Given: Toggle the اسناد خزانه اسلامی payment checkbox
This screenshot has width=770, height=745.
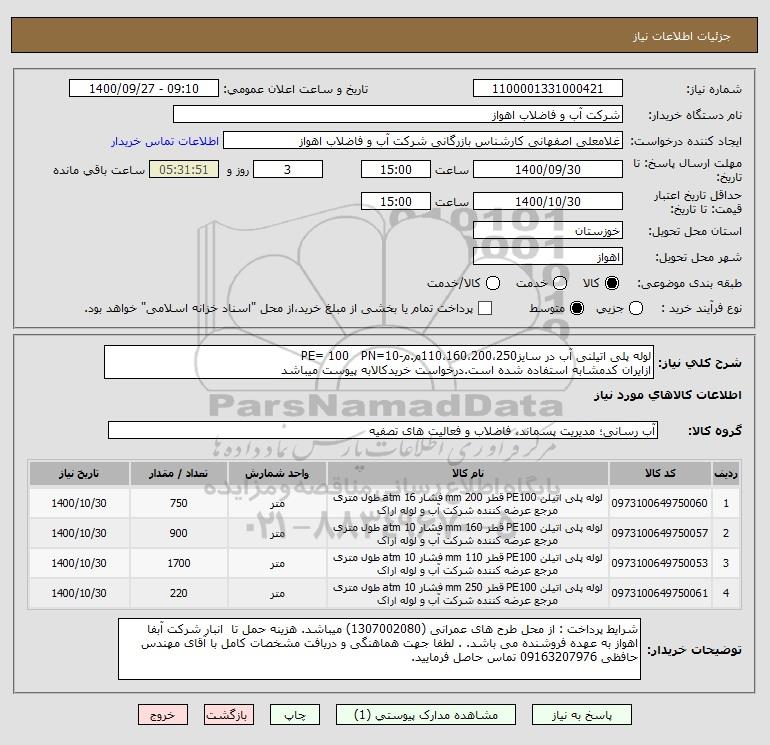Looking at the screenshot, I should click(485, 308).
